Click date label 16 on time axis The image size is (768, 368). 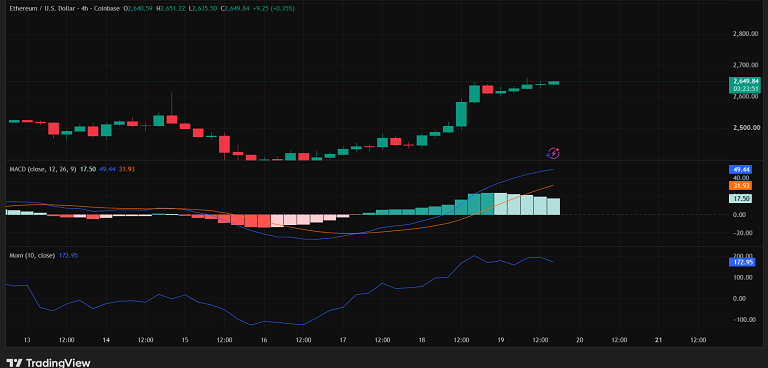pyautogui.click(x=264, y=340)
